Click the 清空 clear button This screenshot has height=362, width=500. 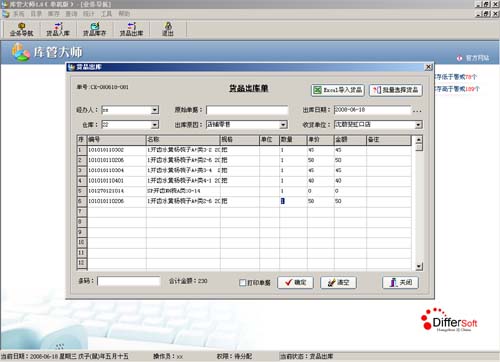pyautogui.click(x=338, y=283)
